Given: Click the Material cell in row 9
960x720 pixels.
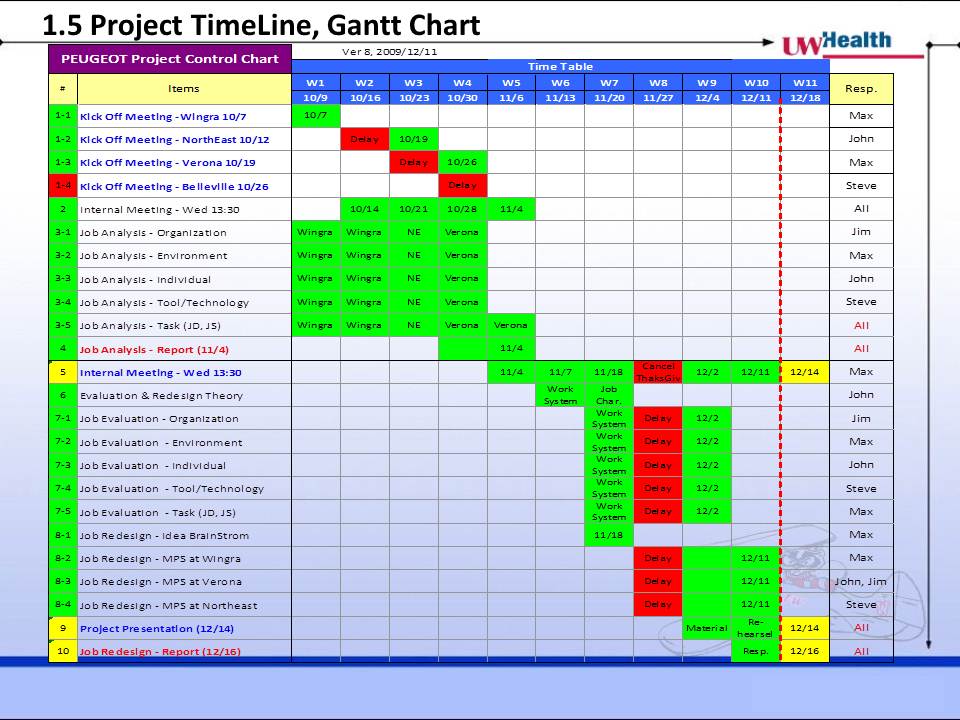Looking at the screenshot, I should 707,628.
